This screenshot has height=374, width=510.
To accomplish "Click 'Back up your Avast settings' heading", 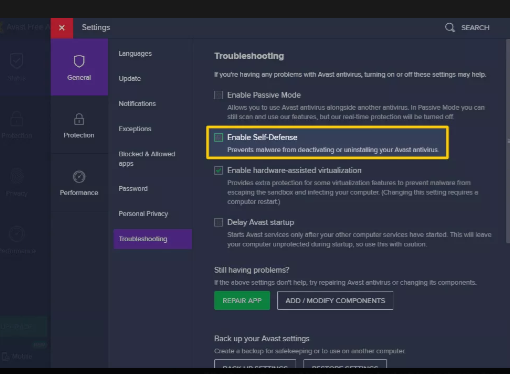I will [x=262, y=339].
